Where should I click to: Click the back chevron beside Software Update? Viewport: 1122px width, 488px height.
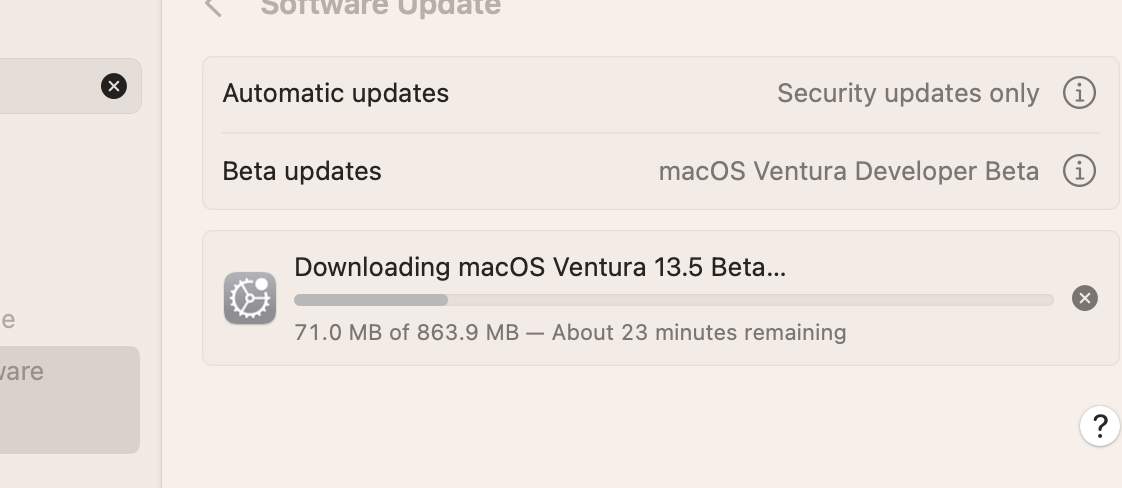[212, 8]
